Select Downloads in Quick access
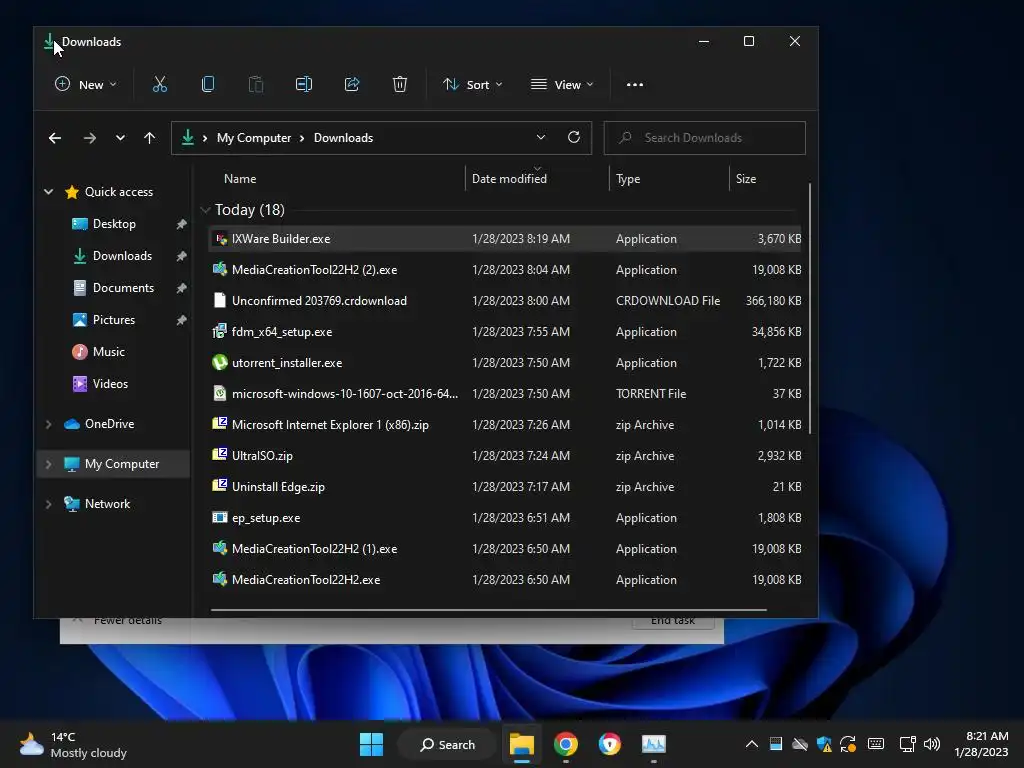This screenshot has width=1024, height=768. 122,256
